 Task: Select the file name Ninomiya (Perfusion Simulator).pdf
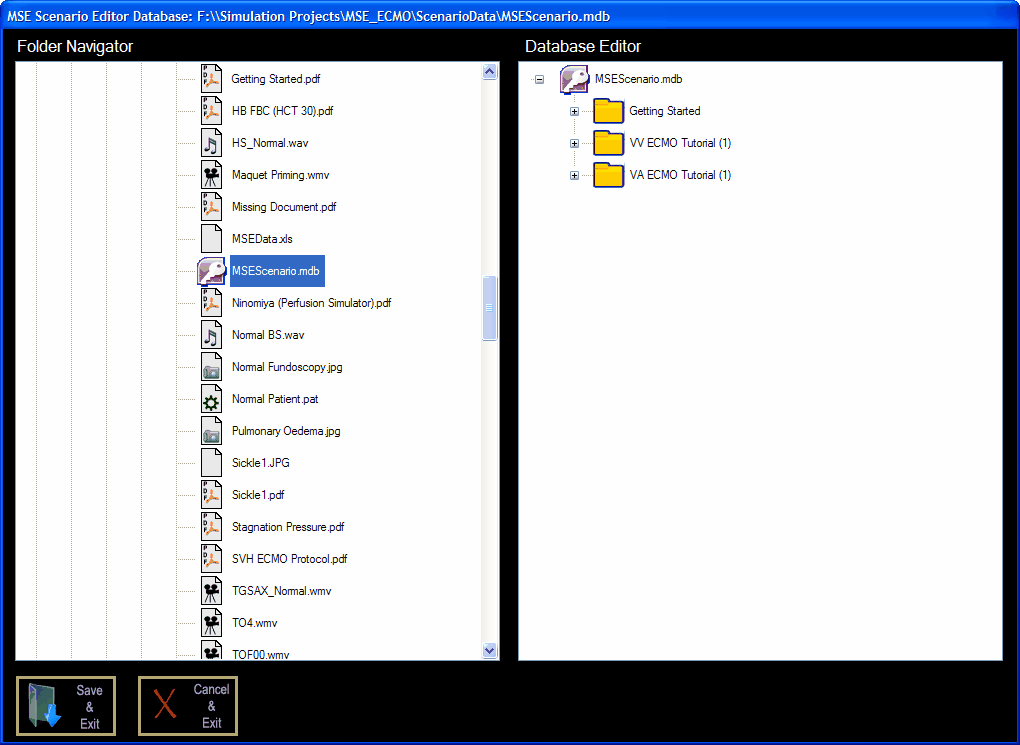click(x=312, y=303)
